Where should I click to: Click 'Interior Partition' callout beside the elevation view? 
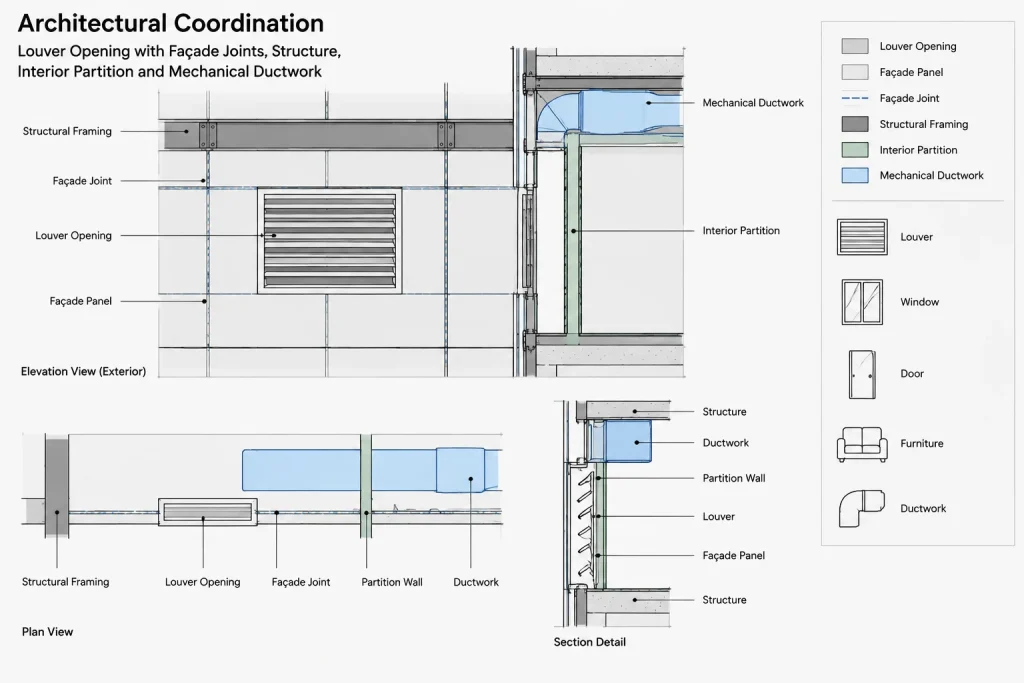741,231
